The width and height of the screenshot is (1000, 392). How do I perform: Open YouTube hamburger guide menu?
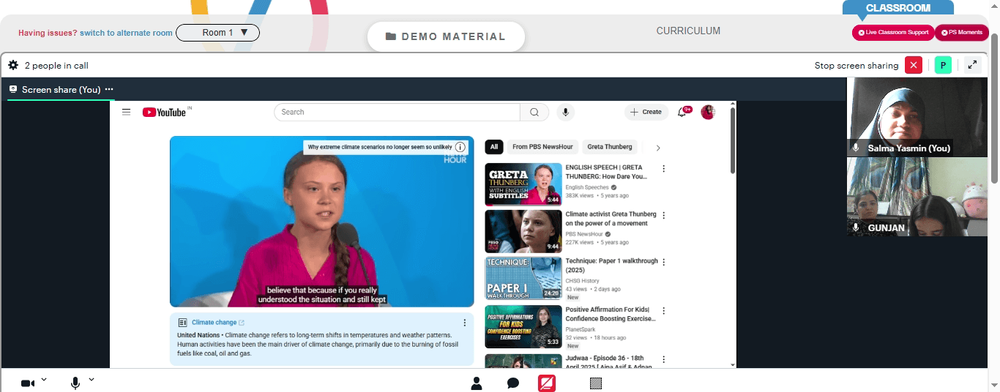click(126, 112)
